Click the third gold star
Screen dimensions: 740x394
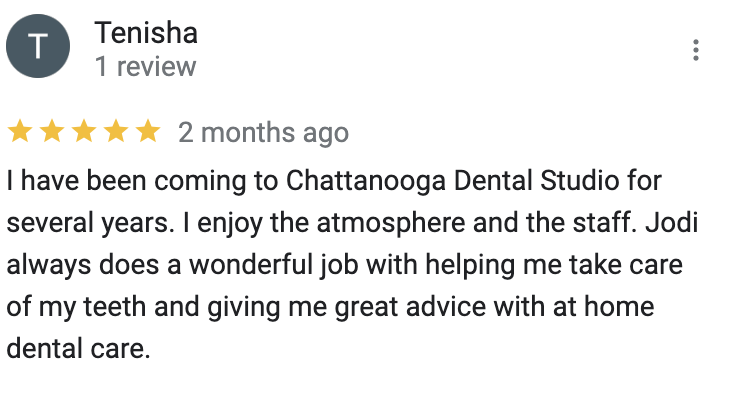click(84, 131)
